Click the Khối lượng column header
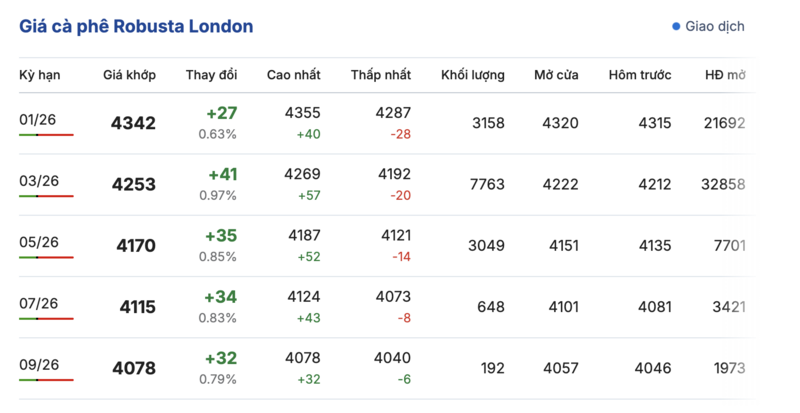800x413 pixels. point(473,75)
